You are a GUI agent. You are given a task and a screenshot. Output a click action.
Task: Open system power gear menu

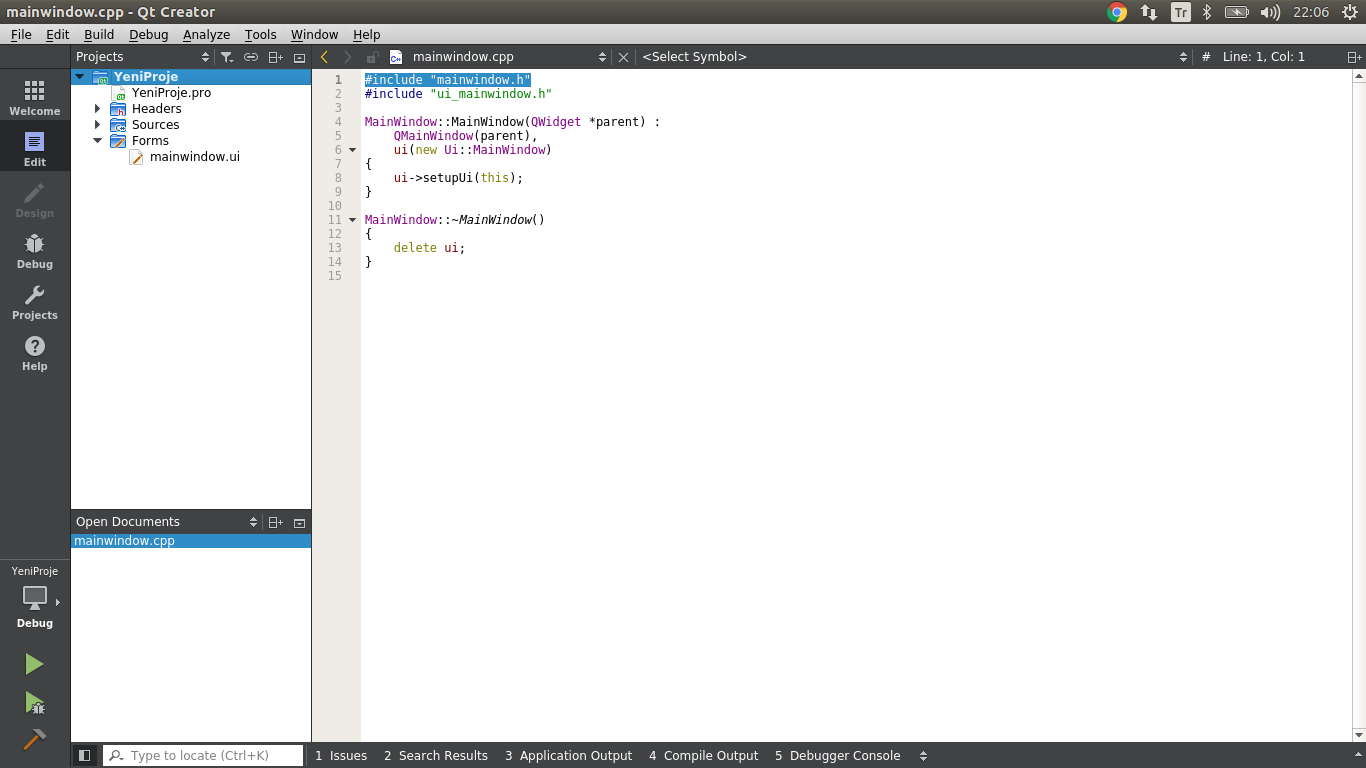(x=1349, y=12)
